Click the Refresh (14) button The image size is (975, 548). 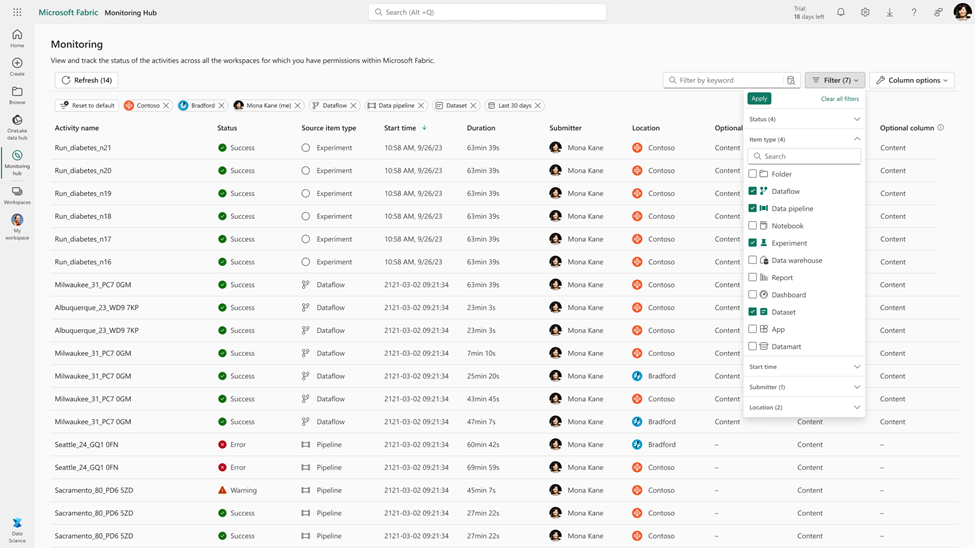coord(86,80)
